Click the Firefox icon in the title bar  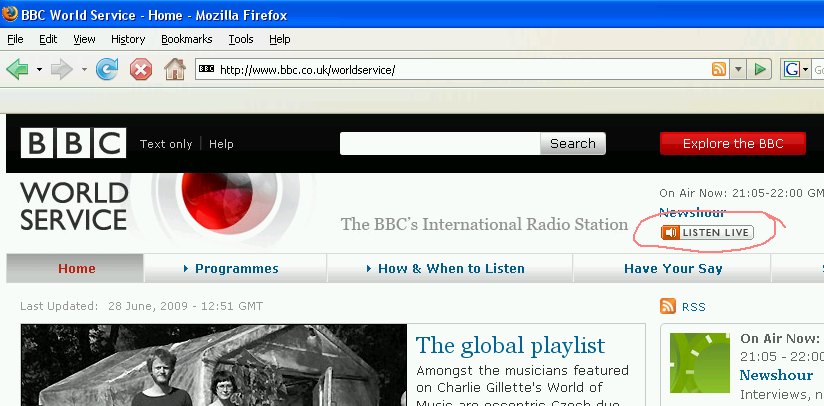[x=9, y=14]
